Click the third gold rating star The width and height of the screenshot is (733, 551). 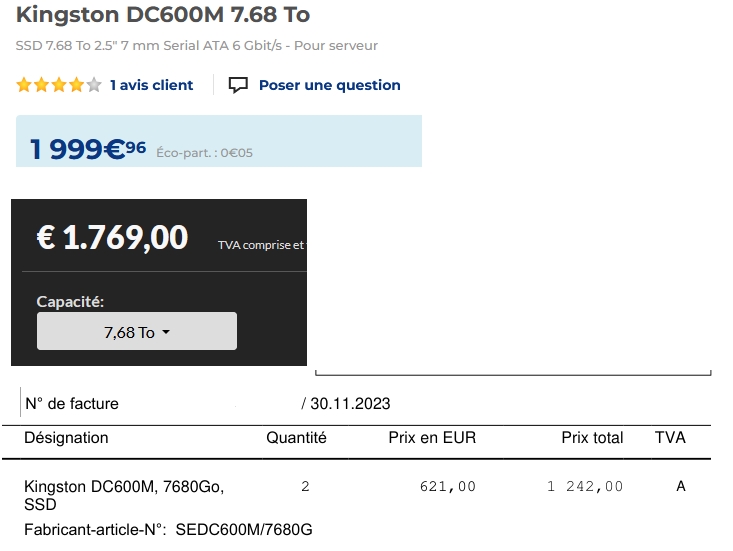click(x=59, y=85)
